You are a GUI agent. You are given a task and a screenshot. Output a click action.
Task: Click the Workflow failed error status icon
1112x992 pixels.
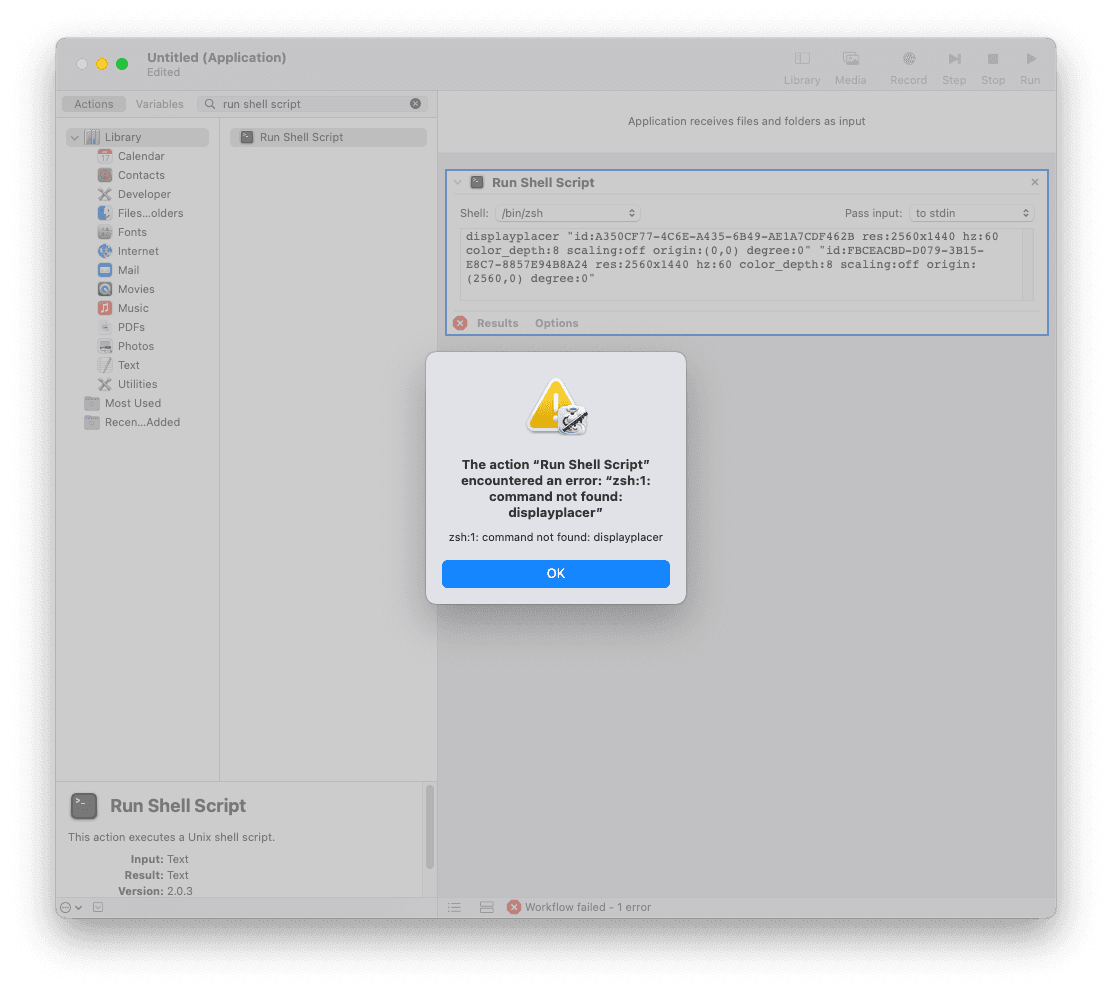[514, 908]
